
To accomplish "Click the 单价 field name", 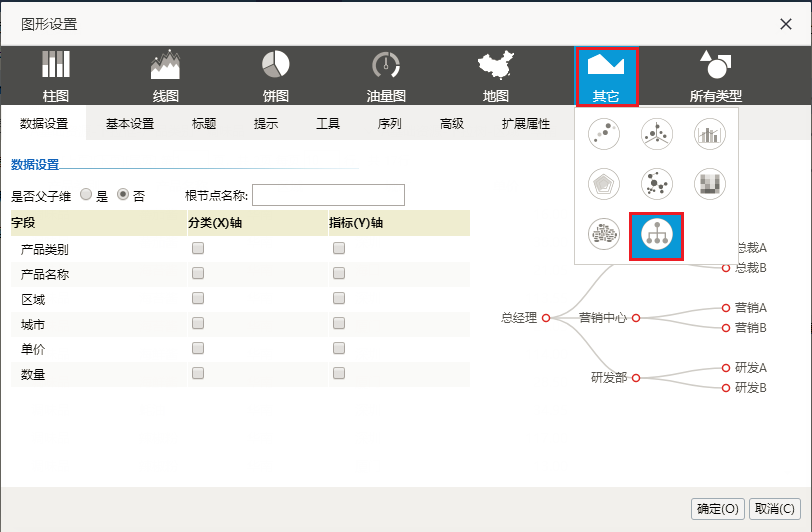I will 33,349.
